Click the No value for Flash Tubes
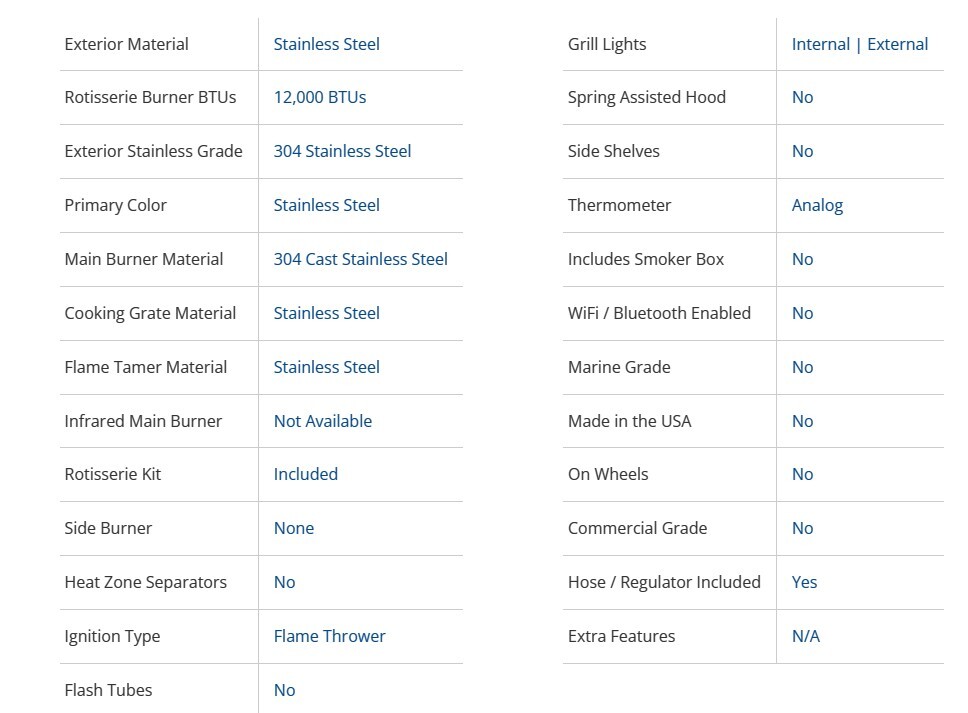The height and width of the screenshot is (713, 968). pyautogui.click(x=284, y=690)
